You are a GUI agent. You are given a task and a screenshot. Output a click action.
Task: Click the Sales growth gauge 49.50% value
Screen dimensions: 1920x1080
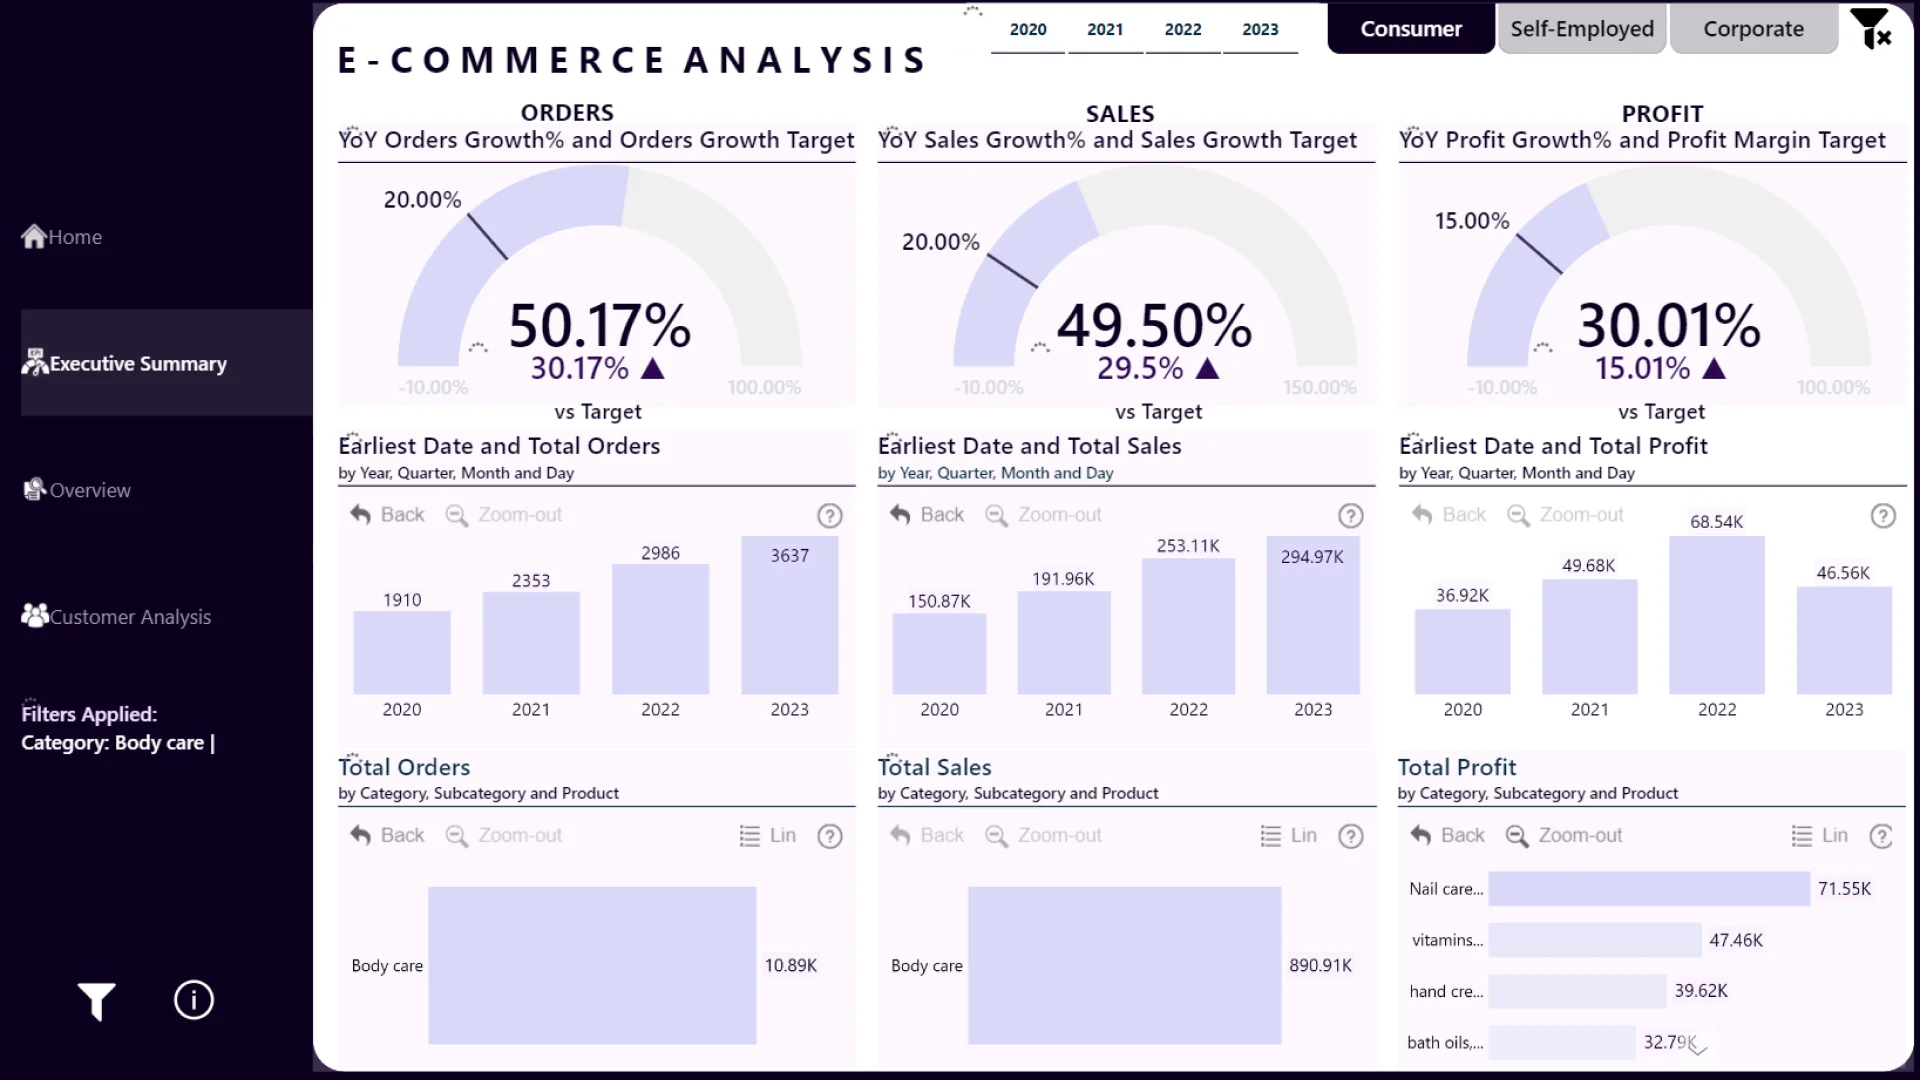click(x=1155, y=325)
